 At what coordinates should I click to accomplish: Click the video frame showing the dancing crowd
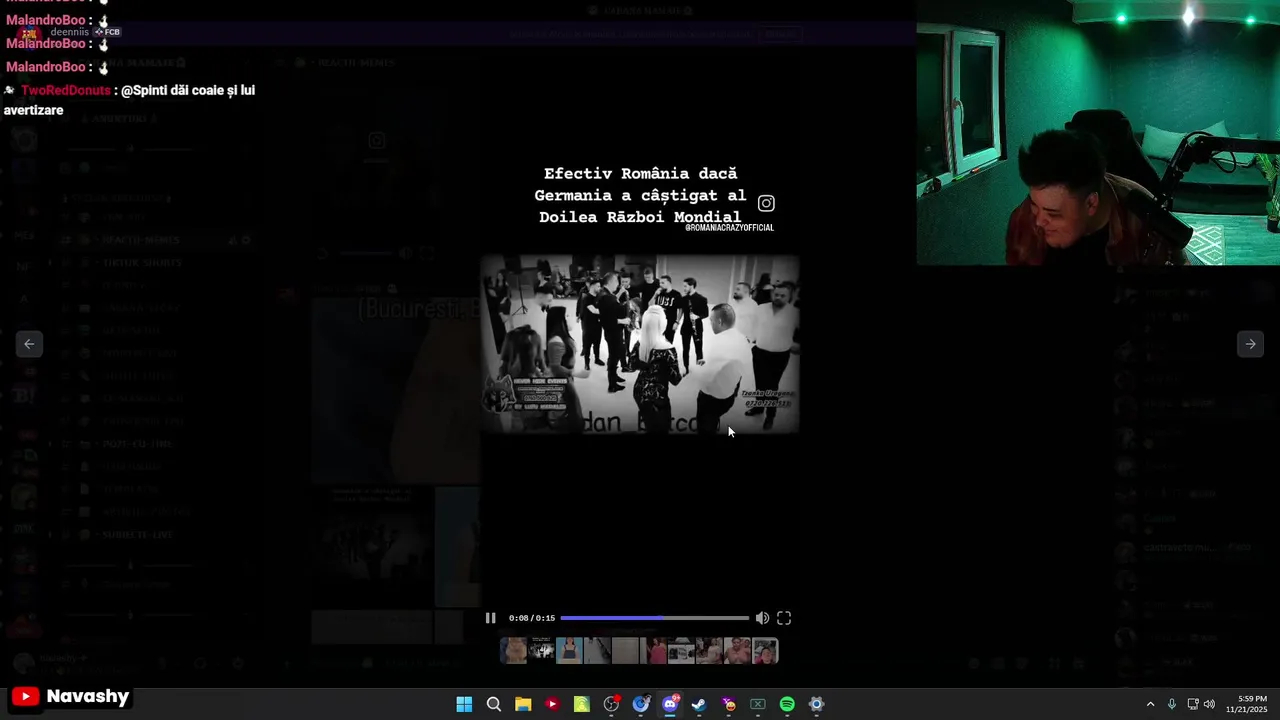click(x=640, y=344)
